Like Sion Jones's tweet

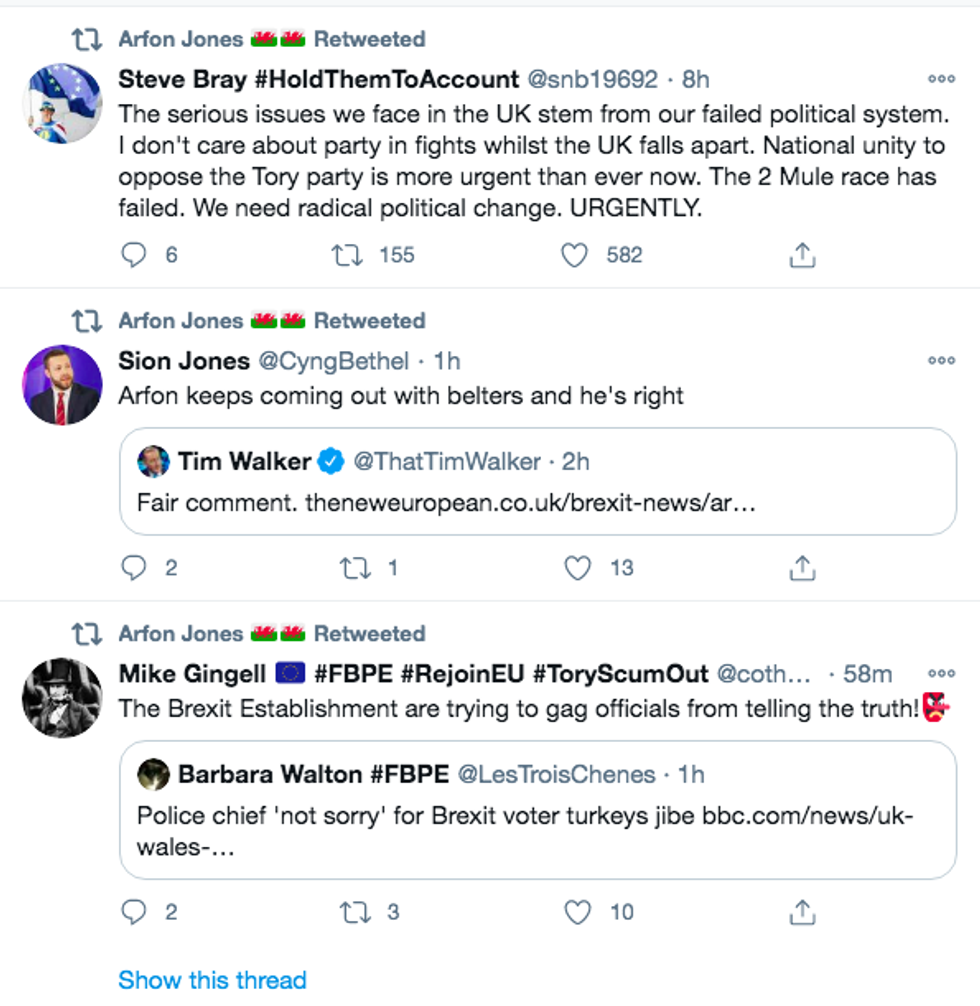[x=578, y=568]
